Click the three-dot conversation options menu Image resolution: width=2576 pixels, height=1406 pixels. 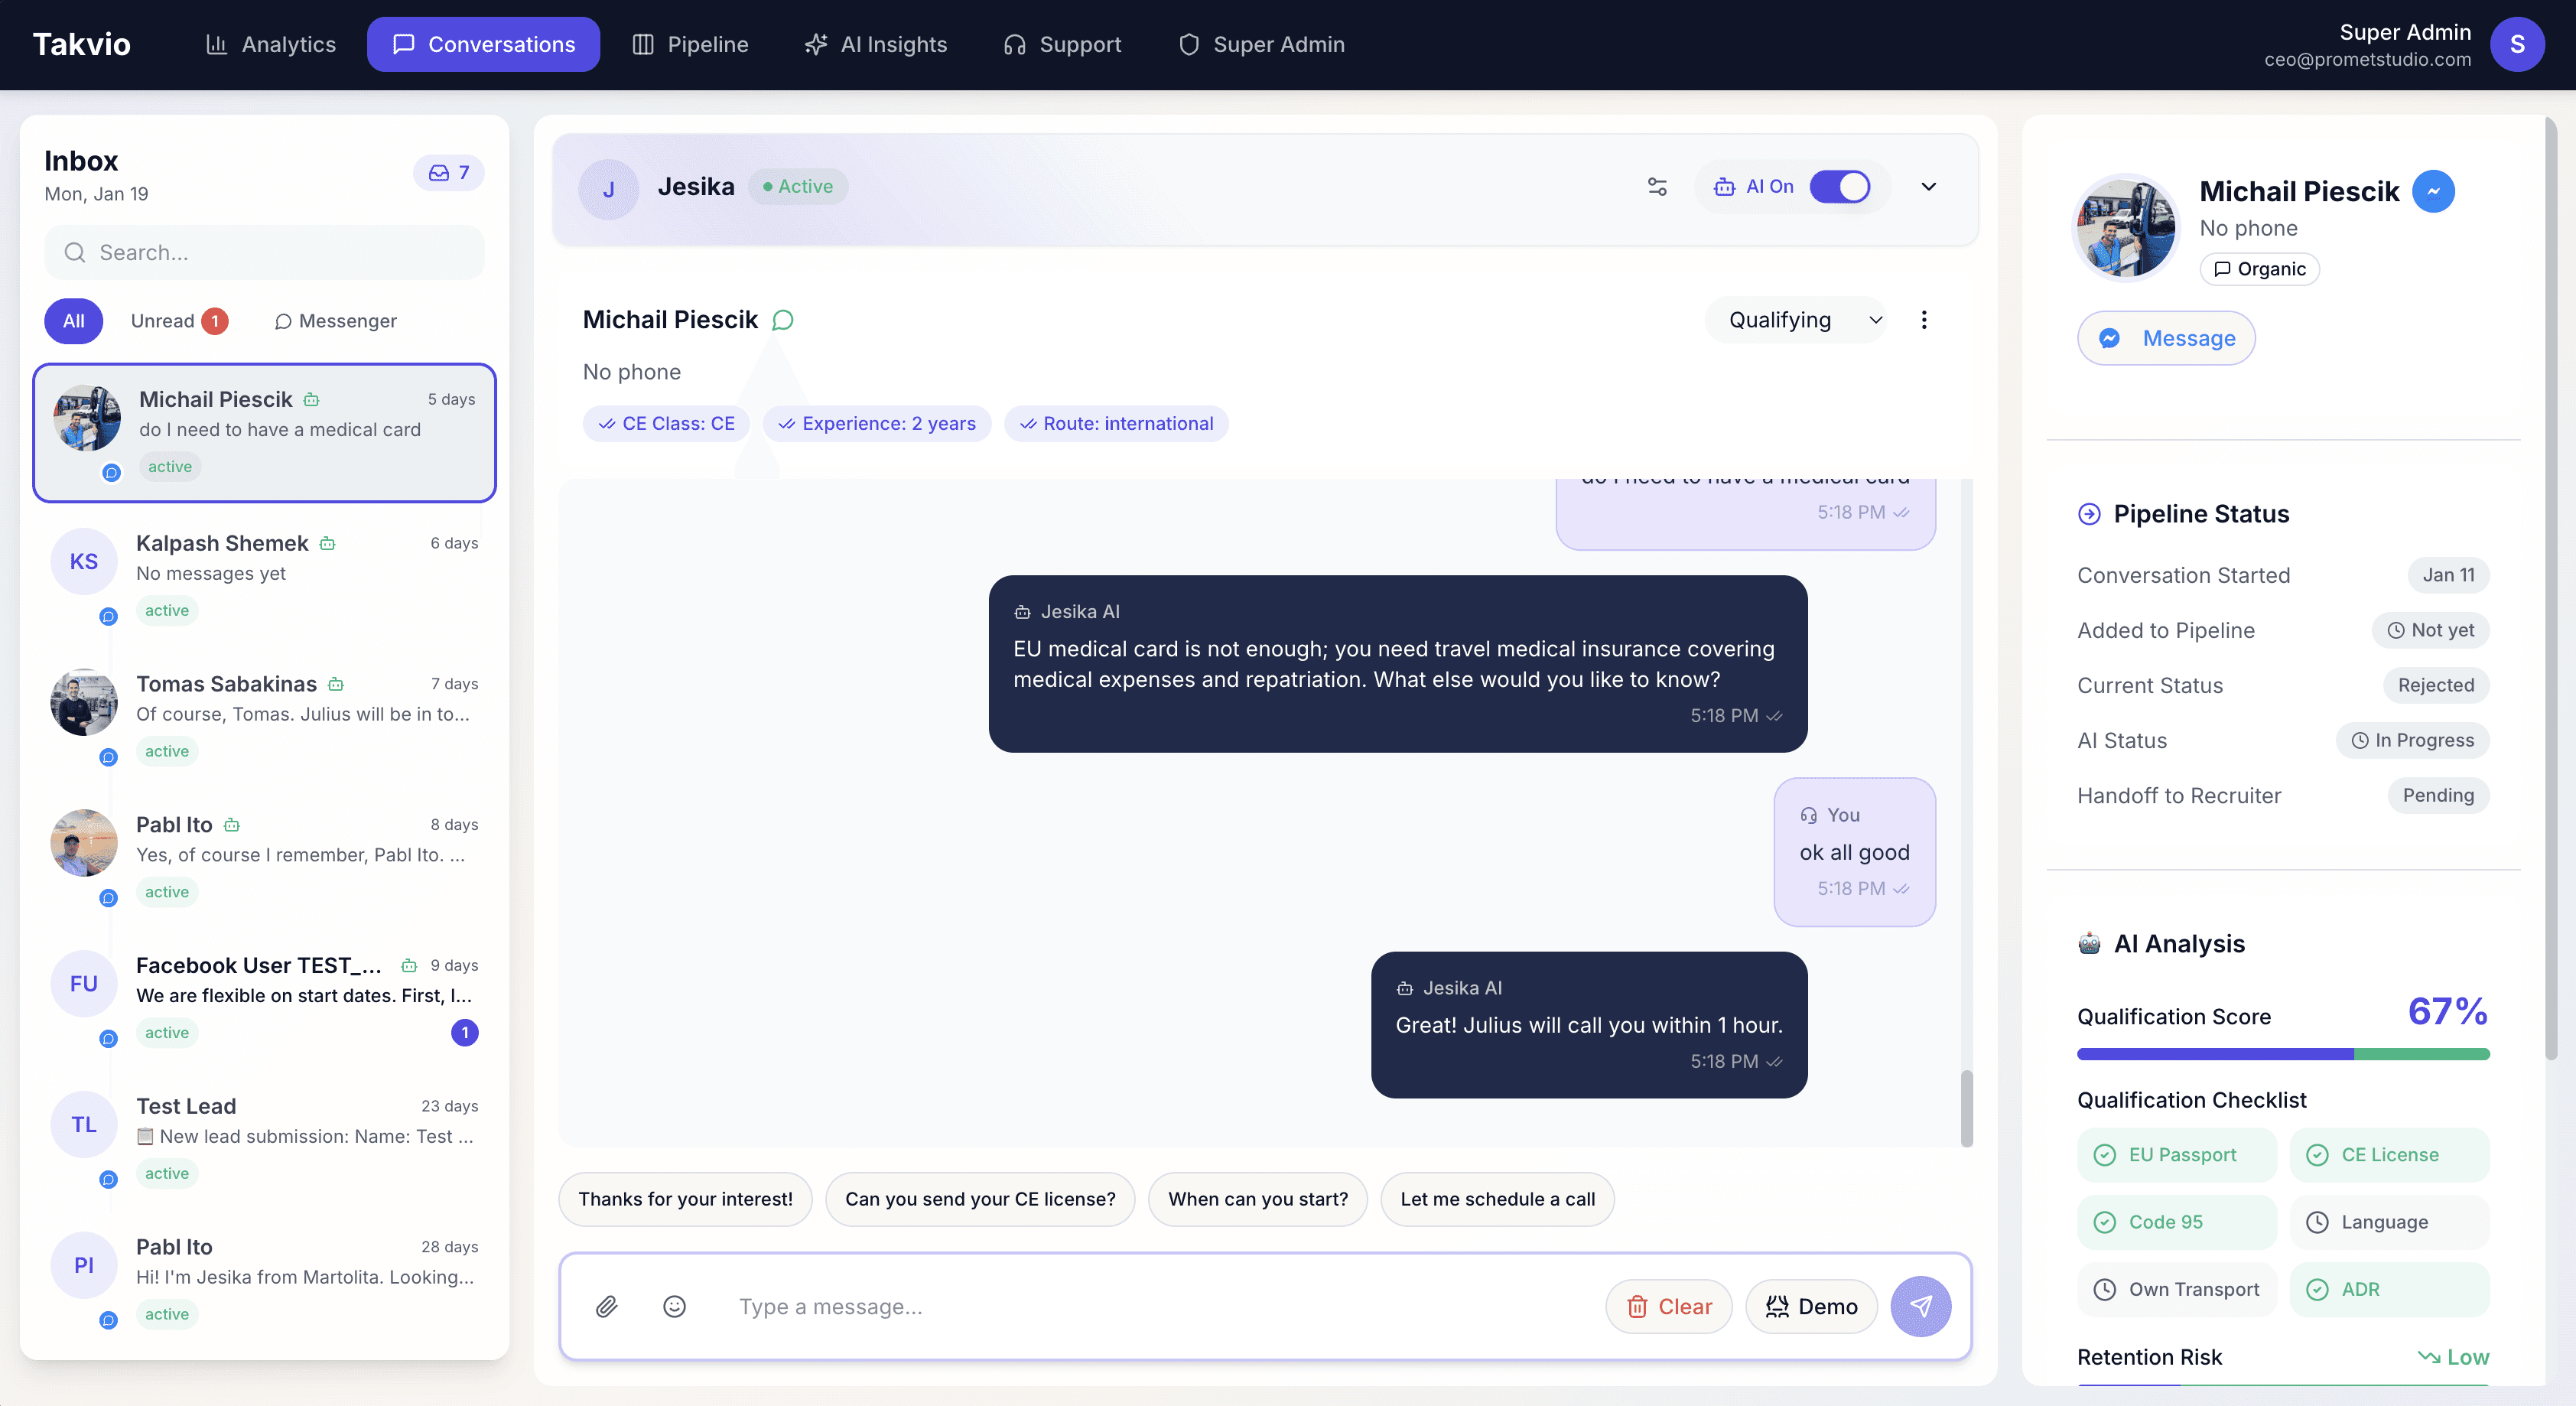tap(1924, 320)
